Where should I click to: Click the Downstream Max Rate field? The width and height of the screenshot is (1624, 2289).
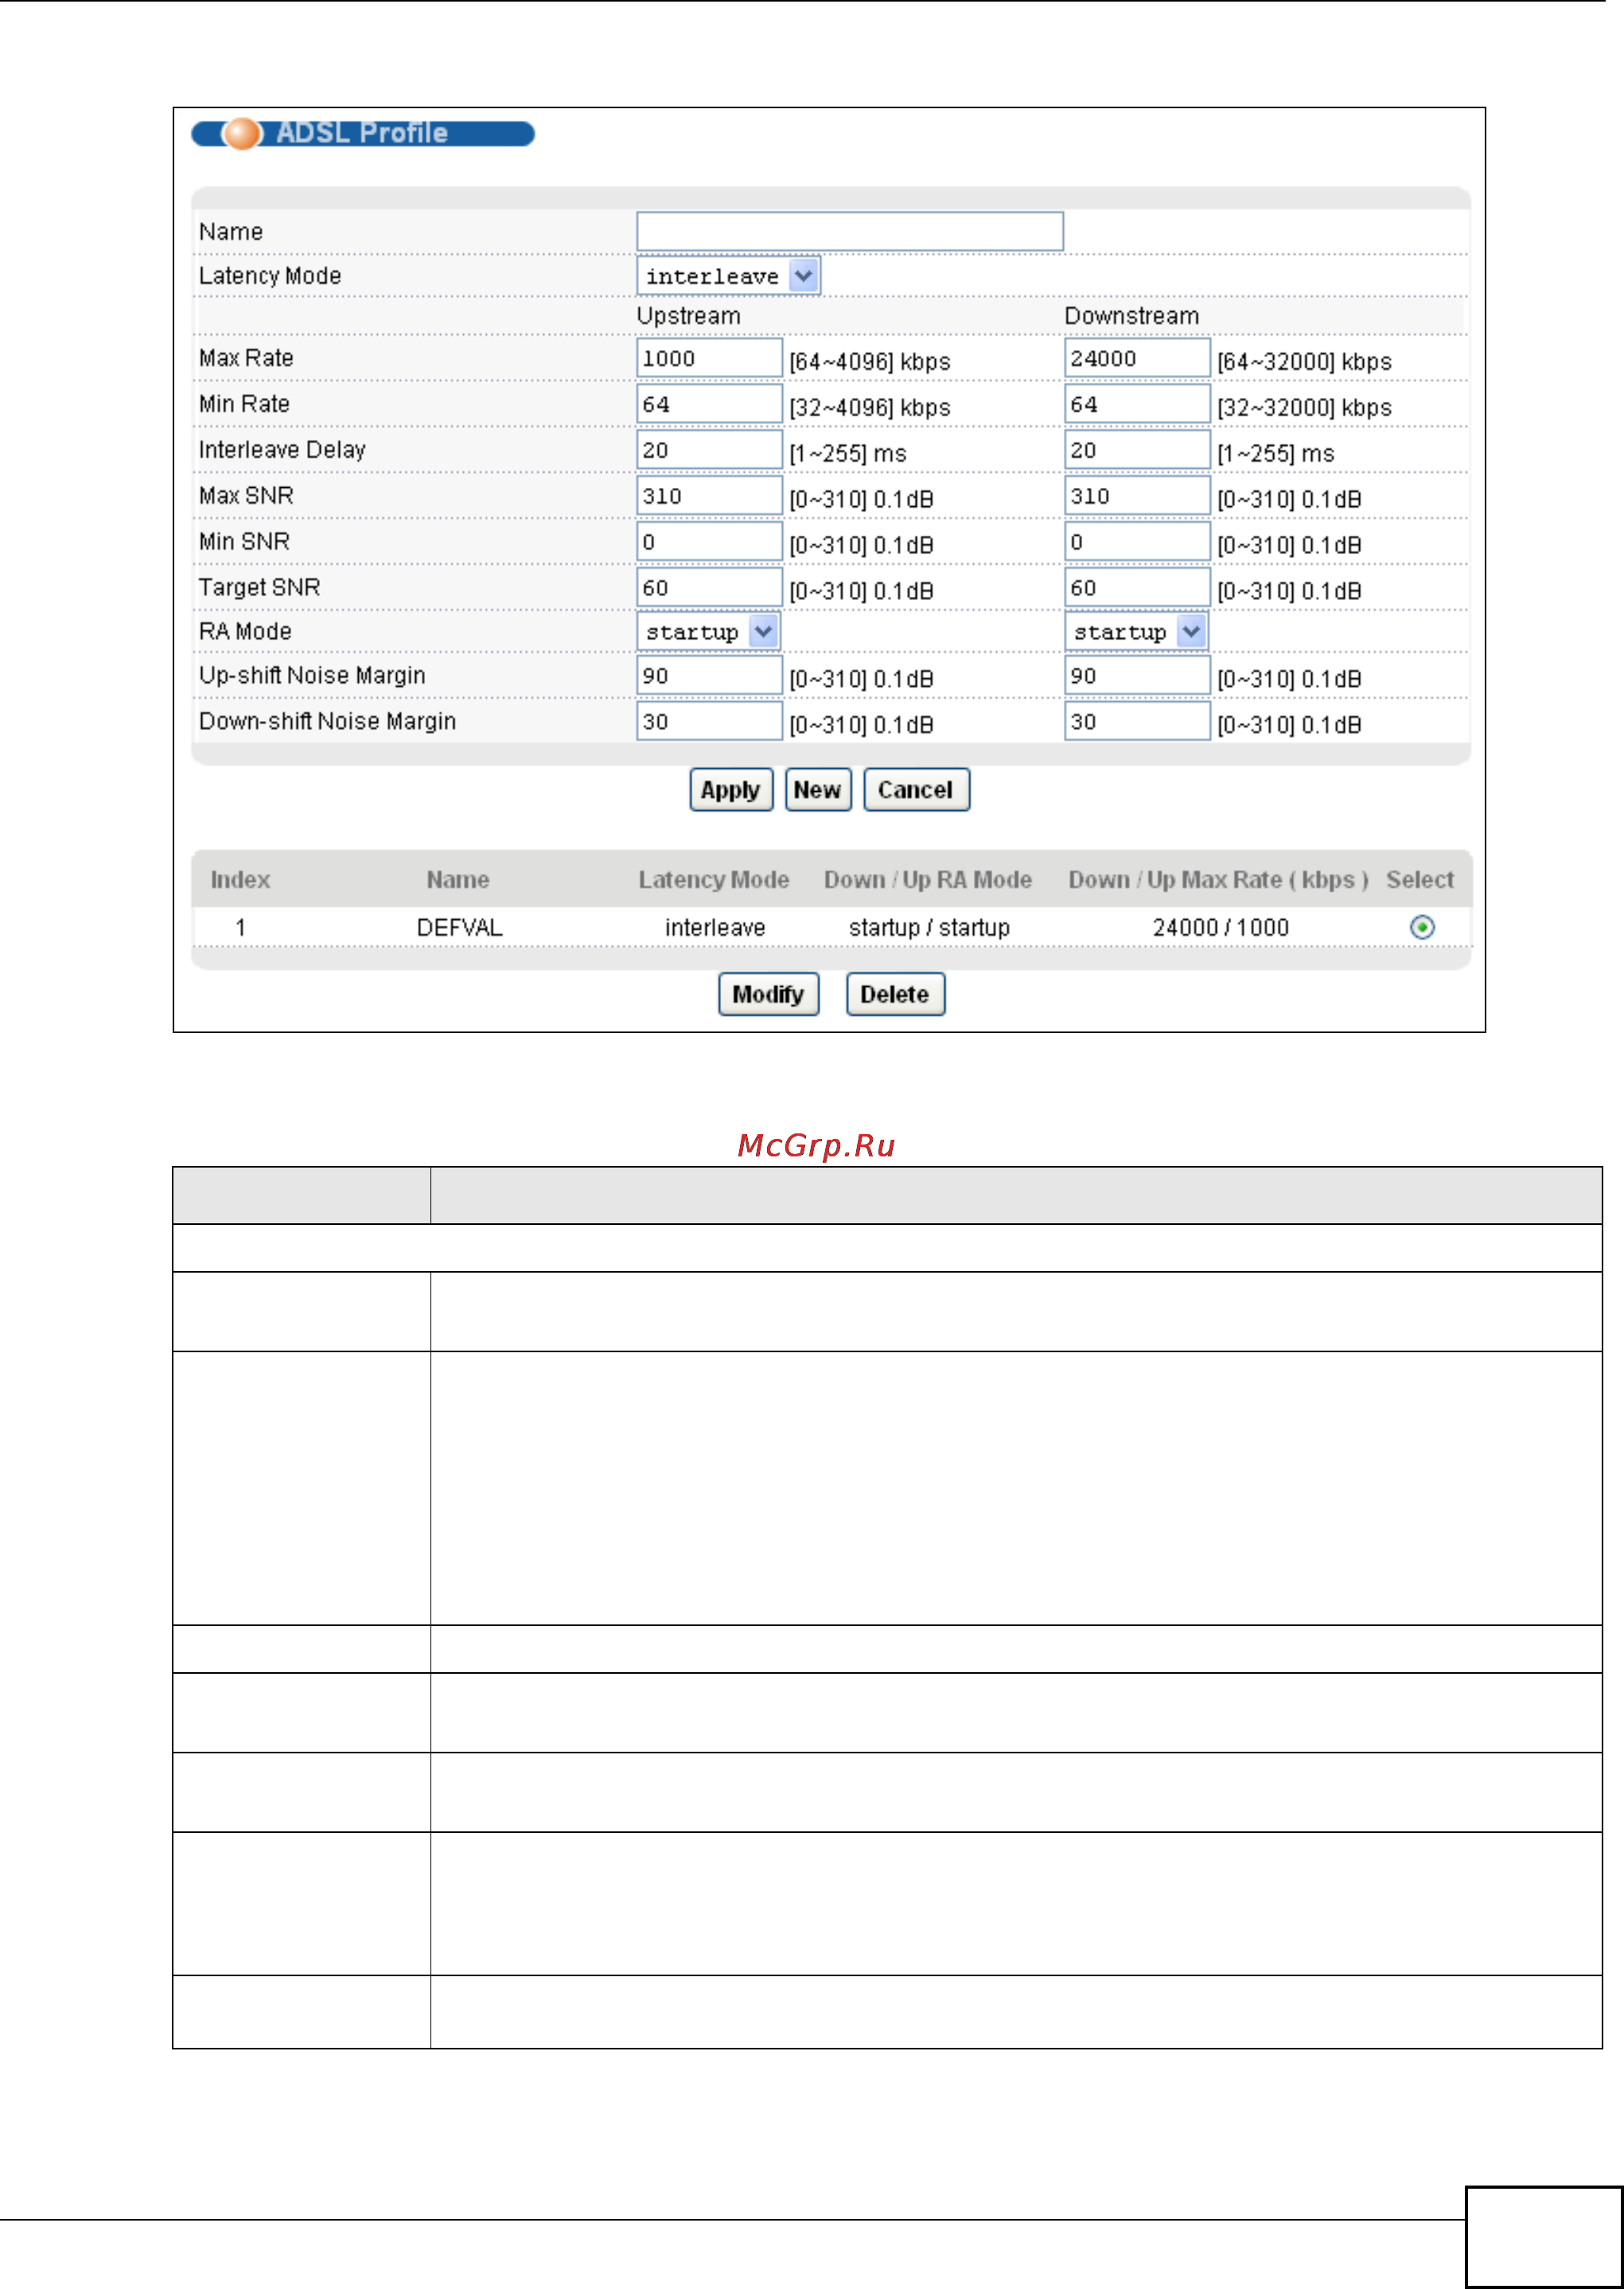[x=1136, y=358]
